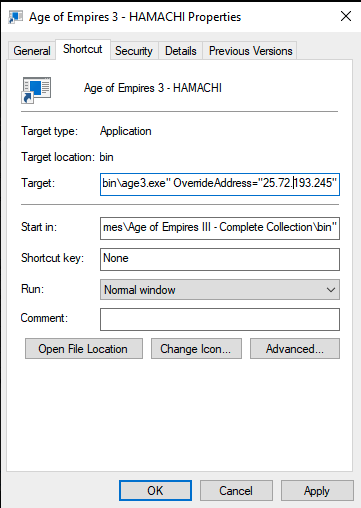
Task: Click Open File Location button
Action: tap(84, 349)
